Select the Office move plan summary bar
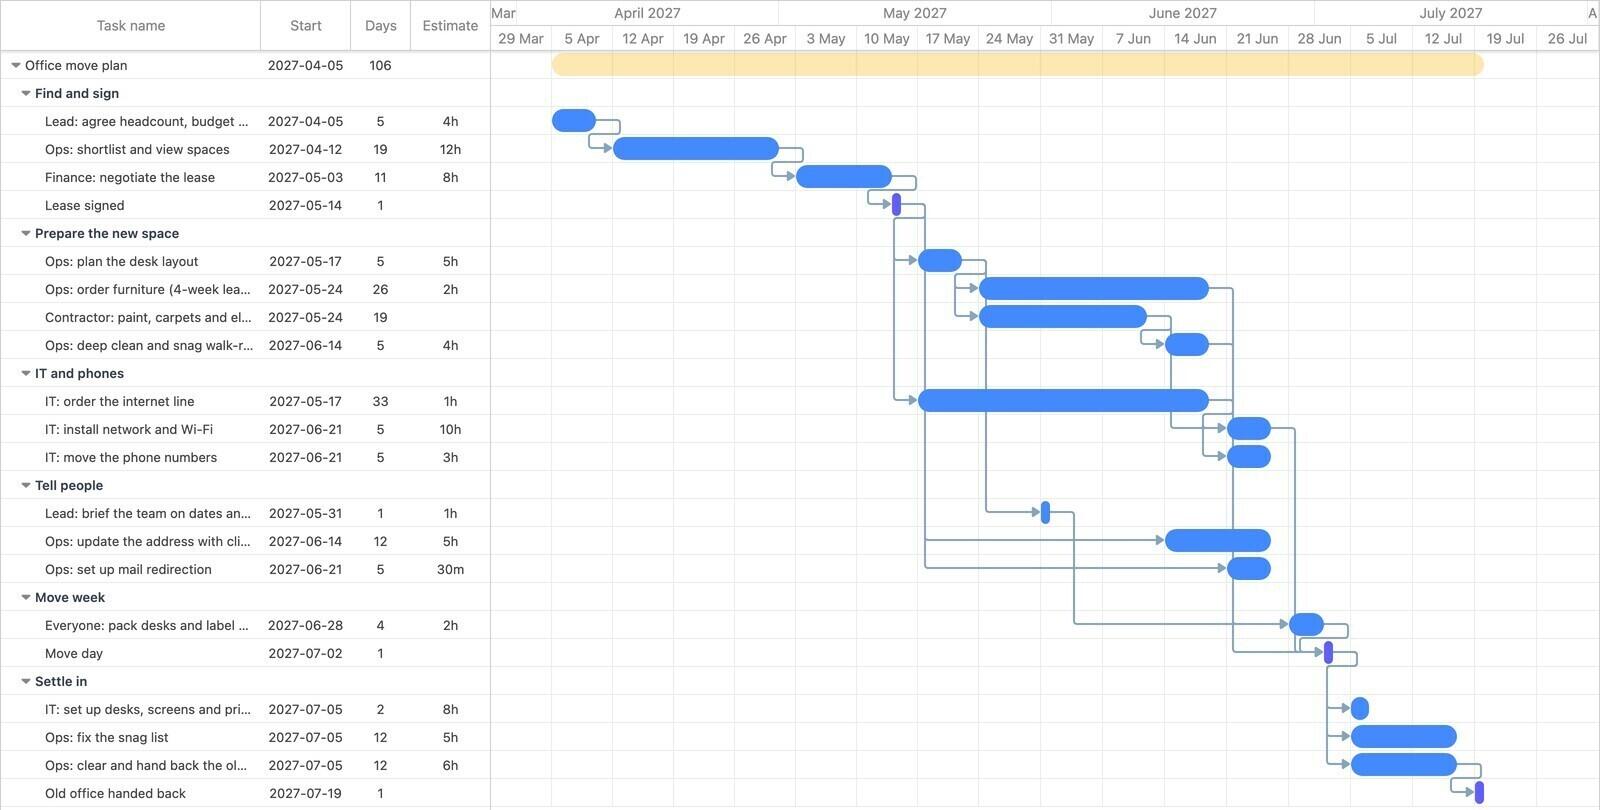Screen dimensions: 1600x810 [x=1017, y=65]
